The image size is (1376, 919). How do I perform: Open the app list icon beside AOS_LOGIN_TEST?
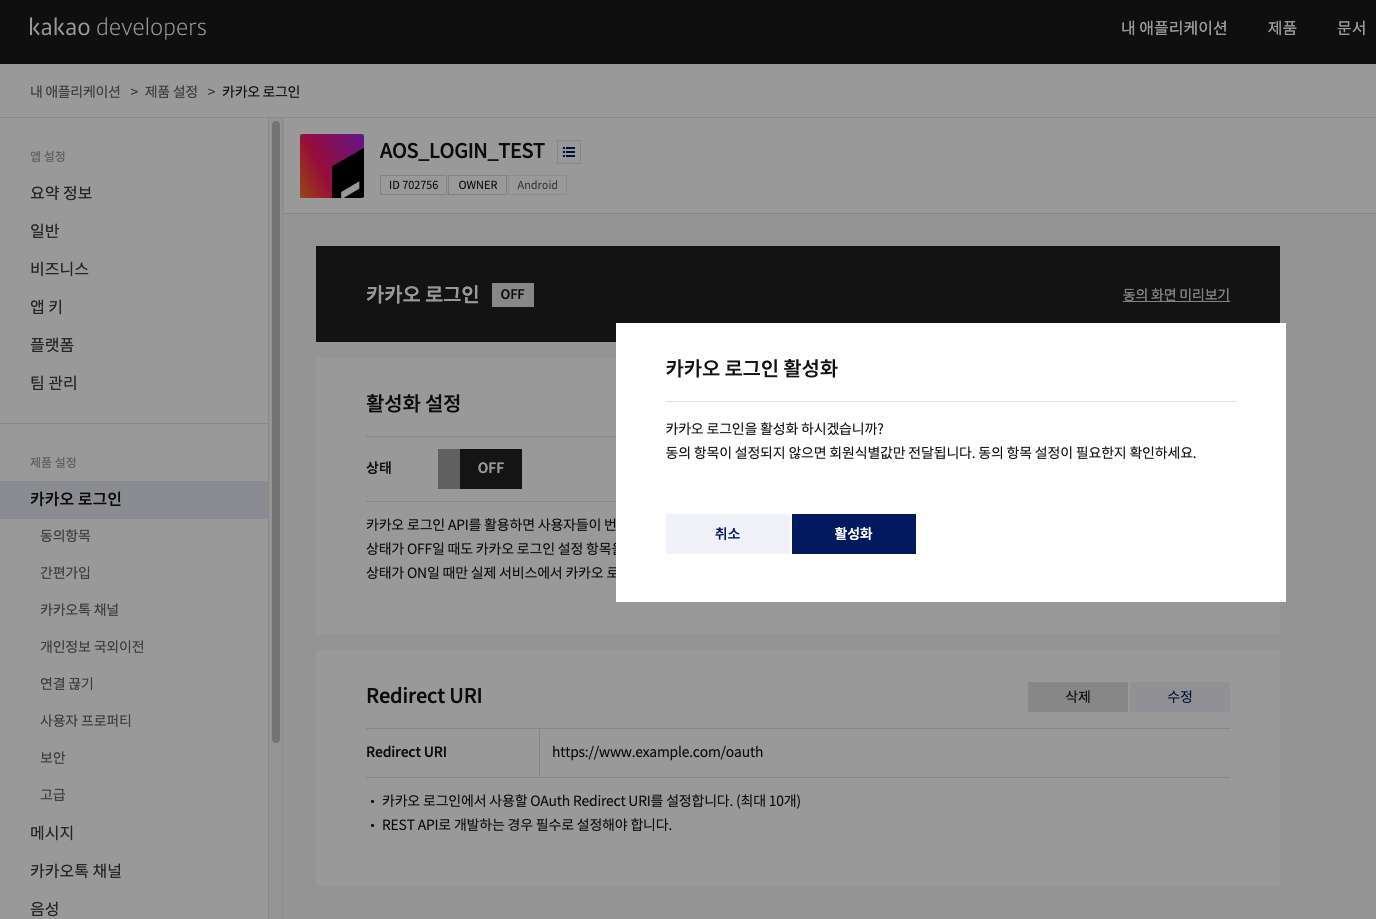569,152
